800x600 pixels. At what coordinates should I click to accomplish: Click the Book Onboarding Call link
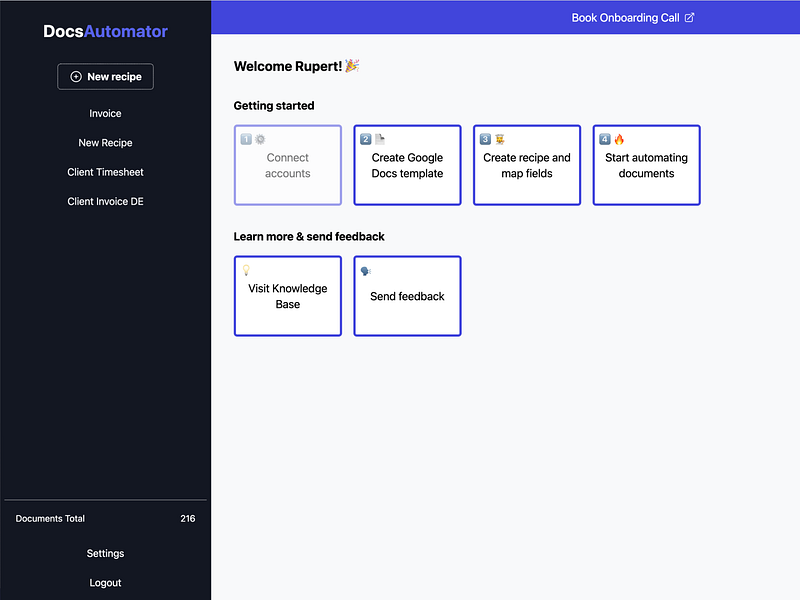point(633,18)
